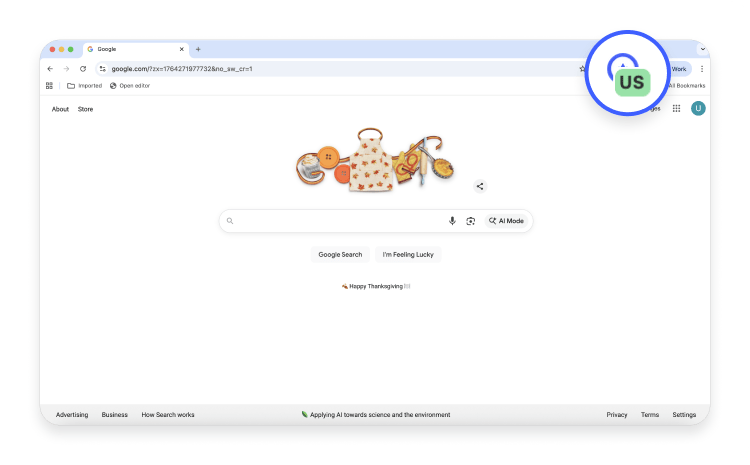Select the Google tab
The image size is (750, 465).
coord(136,49)
